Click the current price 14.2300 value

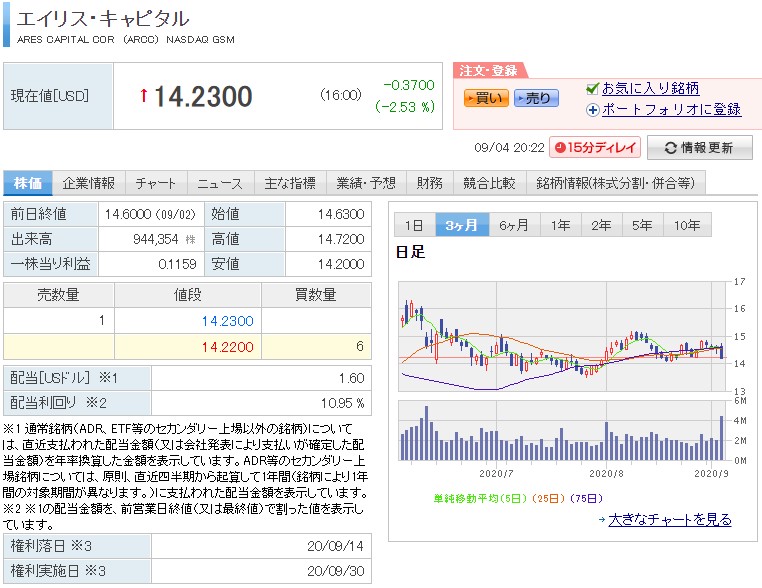tap(203, 96)
